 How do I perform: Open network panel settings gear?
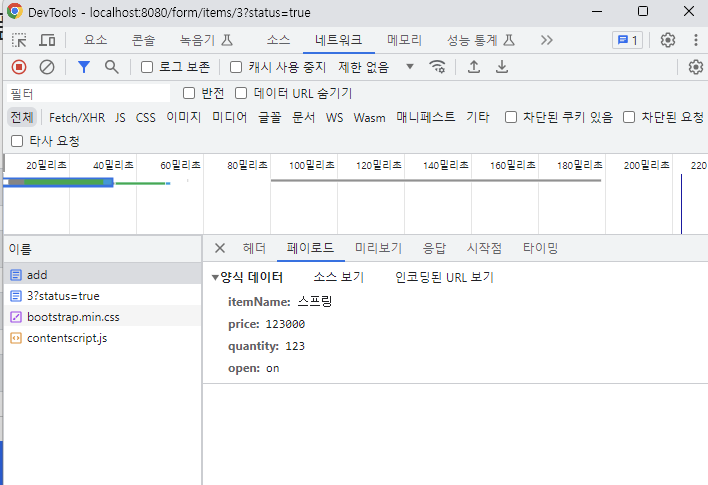click(x=695, y=67)
